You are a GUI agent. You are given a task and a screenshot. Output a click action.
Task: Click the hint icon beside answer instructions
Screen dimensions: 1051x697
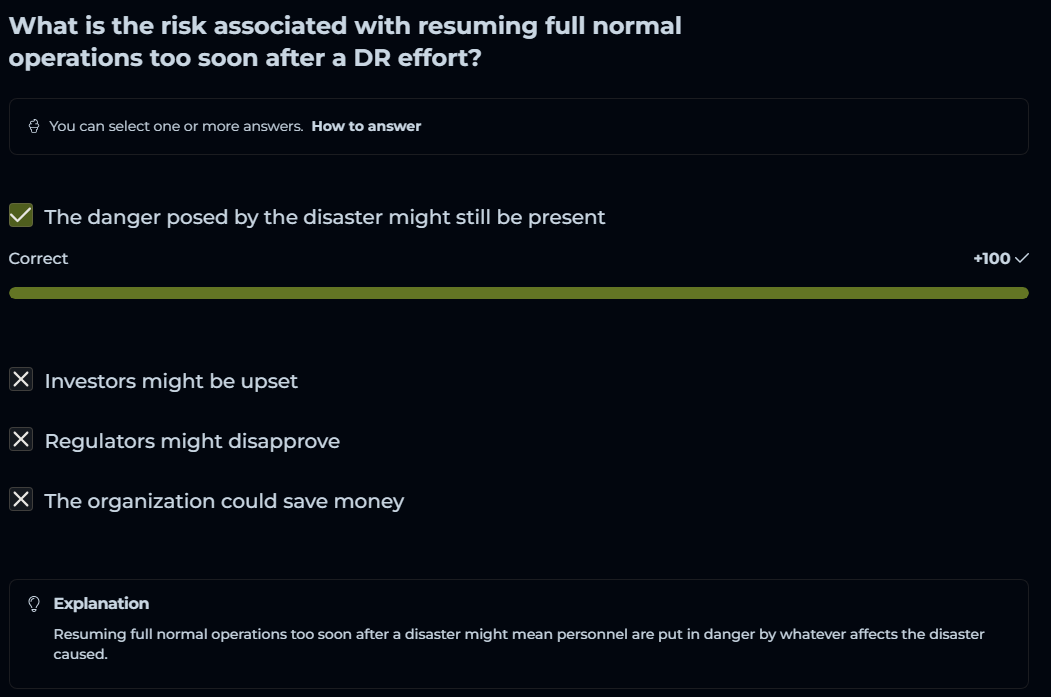(x=34, y=126)
